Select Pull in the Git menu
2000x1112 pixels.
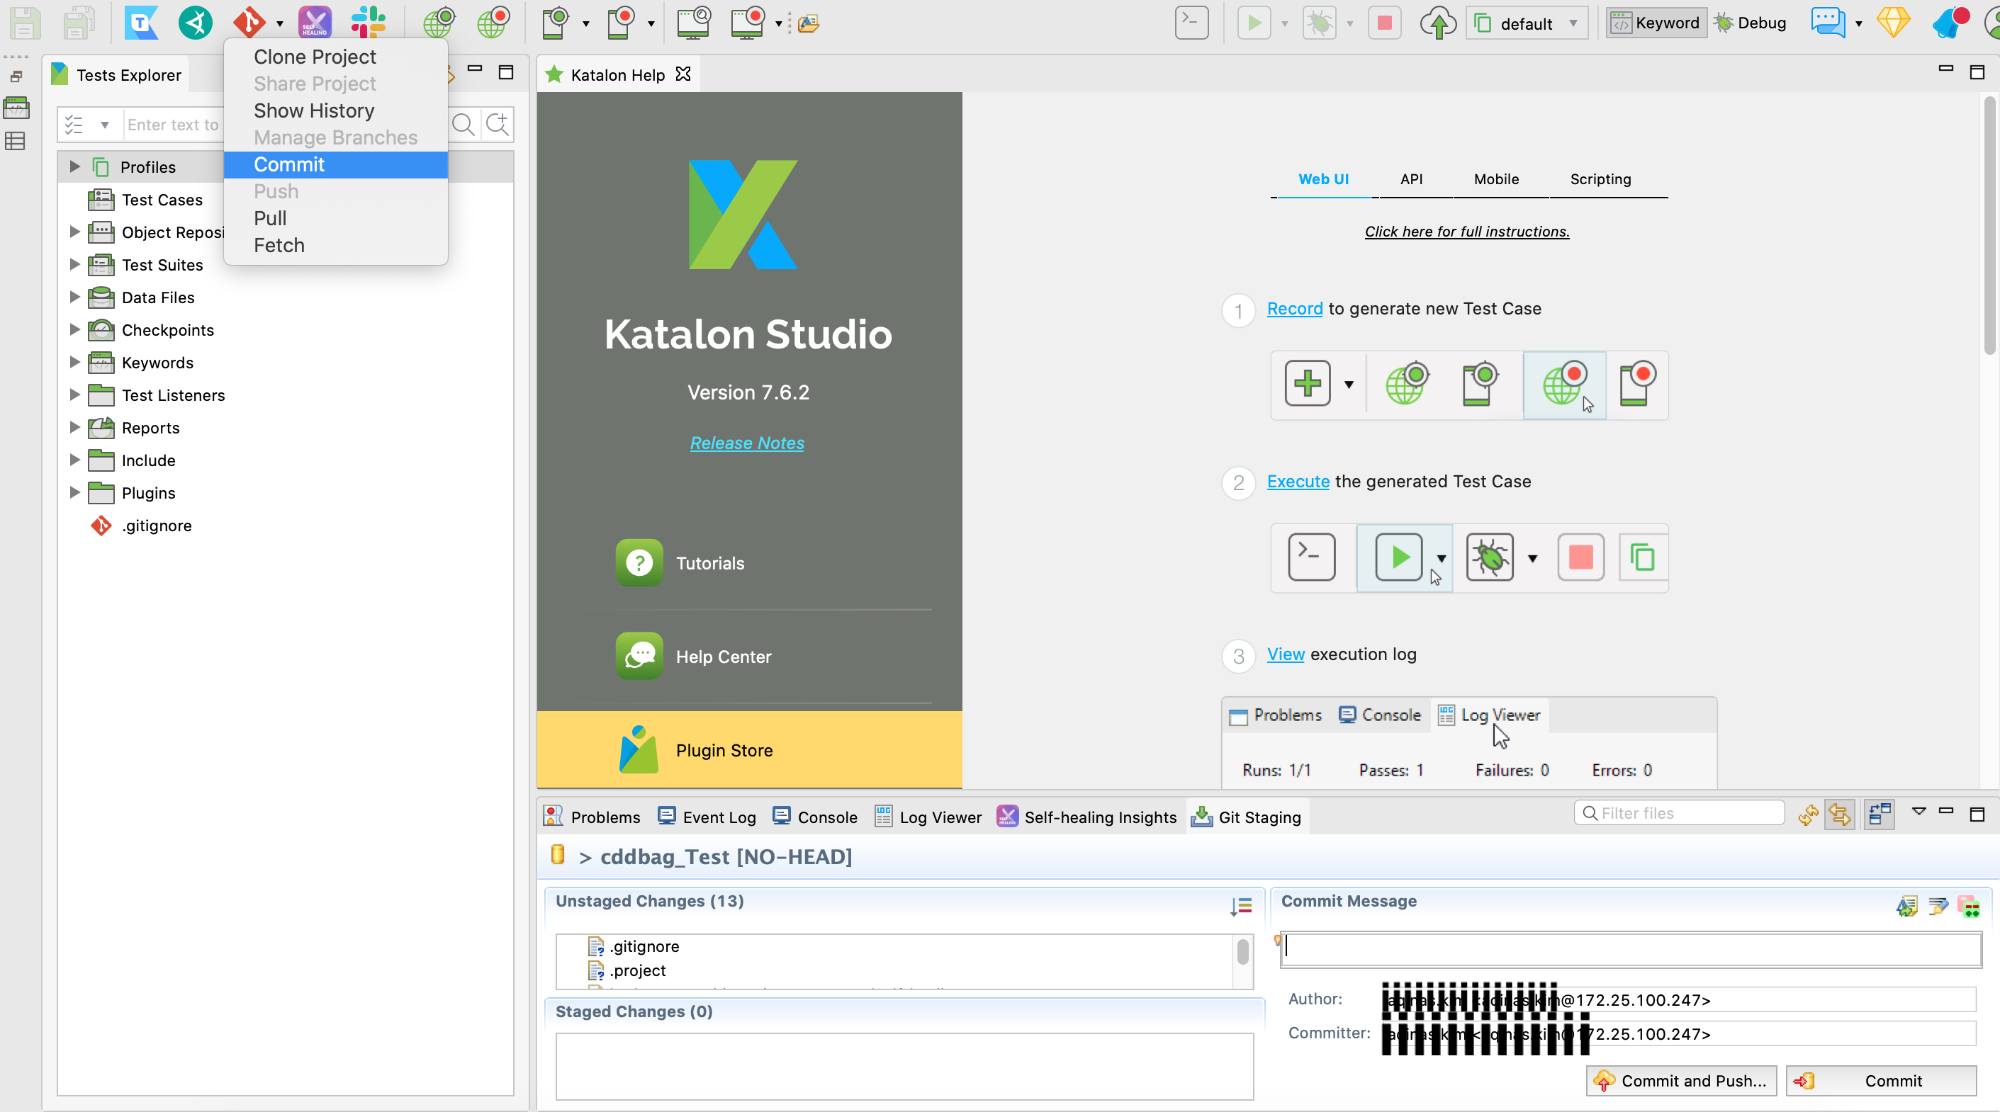click(x=336, y=218)
